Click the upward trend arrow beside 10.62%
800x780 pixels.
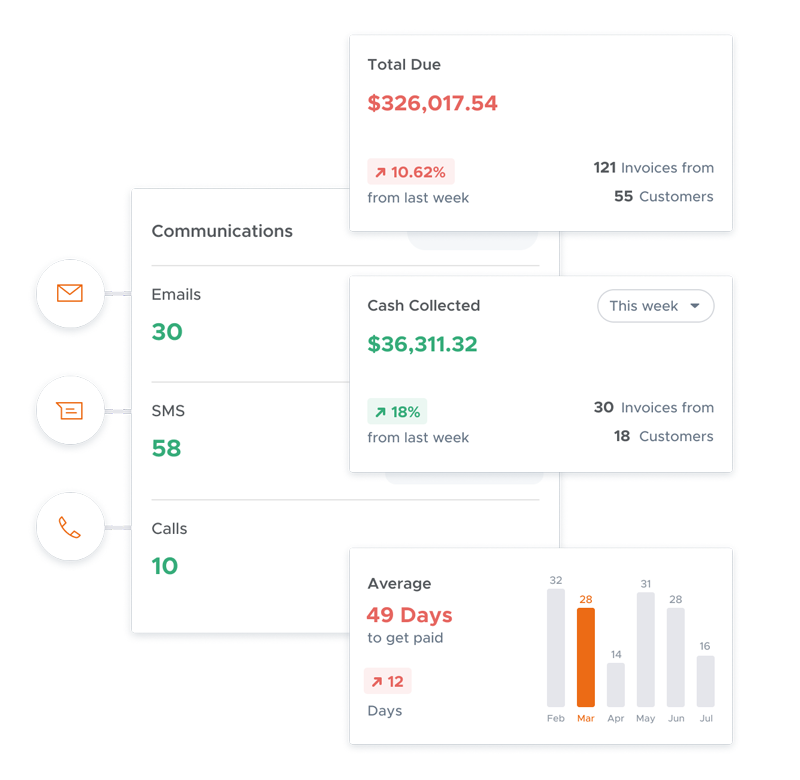click(x=380, y=171)
